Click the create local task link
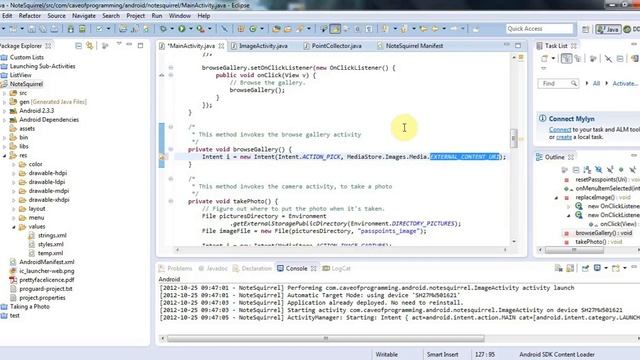The width and height of the screenshot is (640, 360). (x=564, y=137)
